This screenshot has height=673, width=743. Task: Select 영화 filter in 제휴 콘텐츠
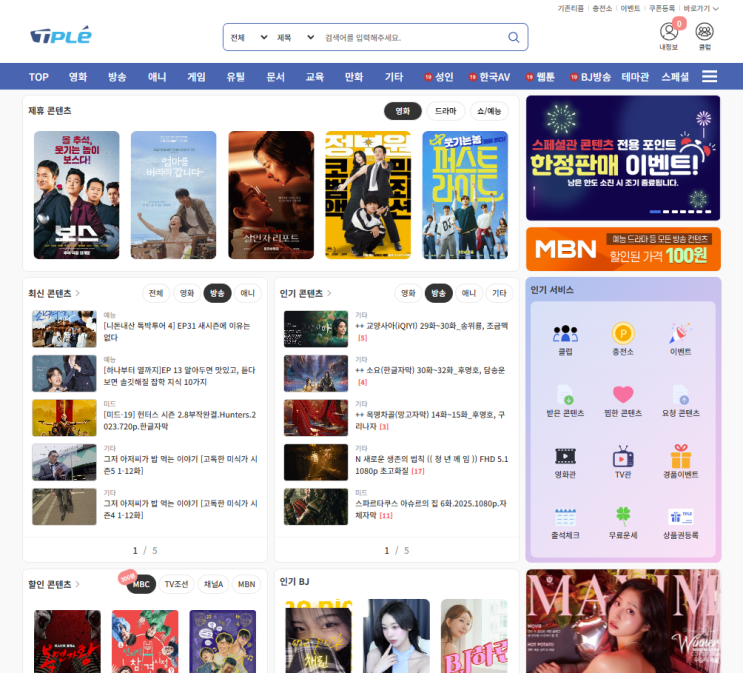pos(403,111)
